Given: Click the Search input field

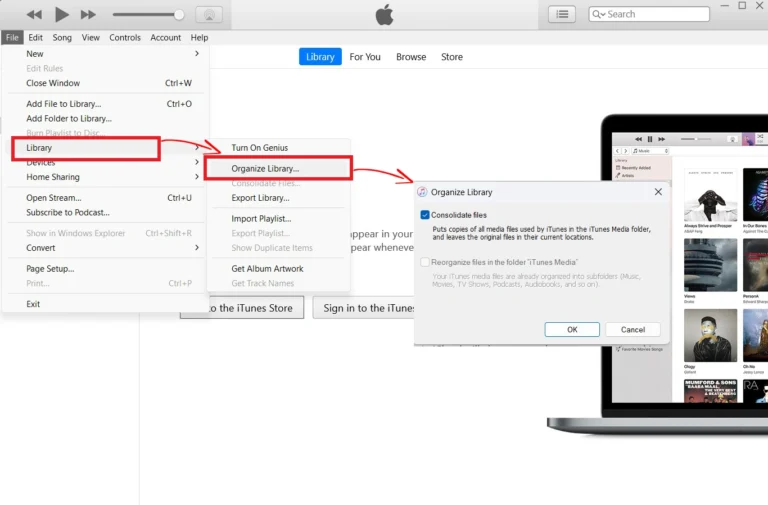Looking at the screenshot, I should click(x=649, y=14).
